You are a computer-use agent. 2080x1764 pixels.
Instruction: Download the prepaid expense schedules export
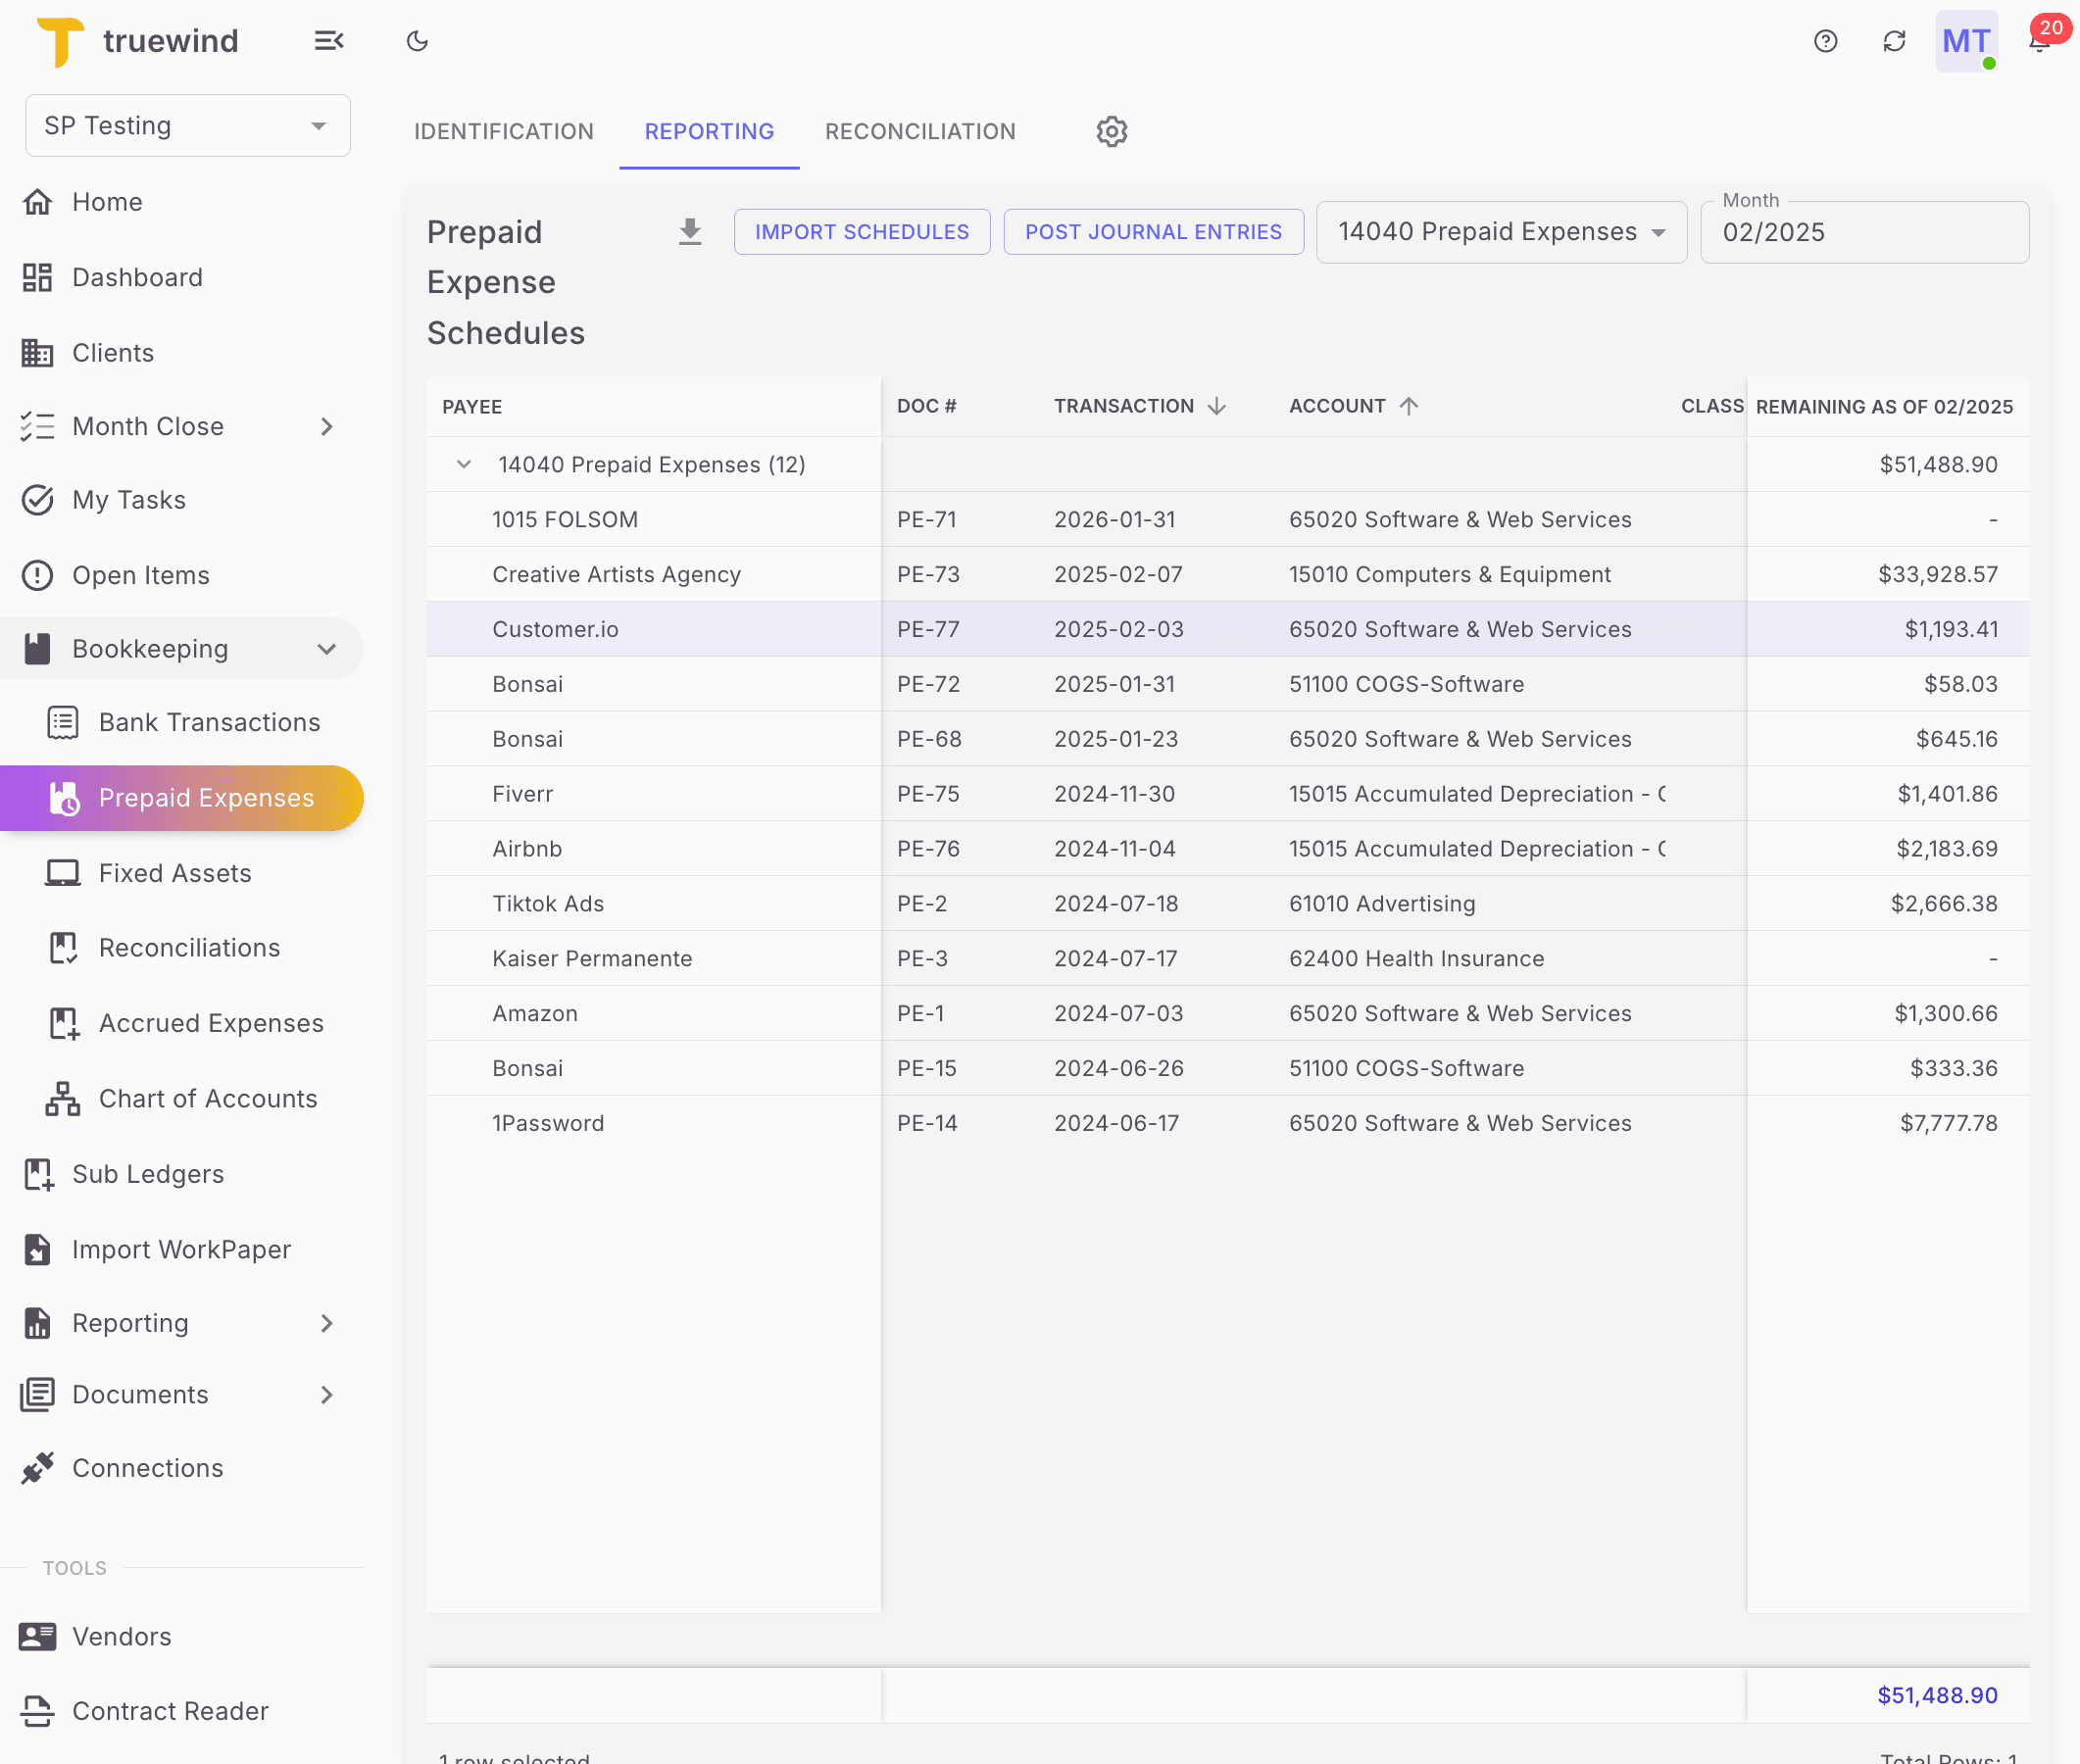coord(689,231)
